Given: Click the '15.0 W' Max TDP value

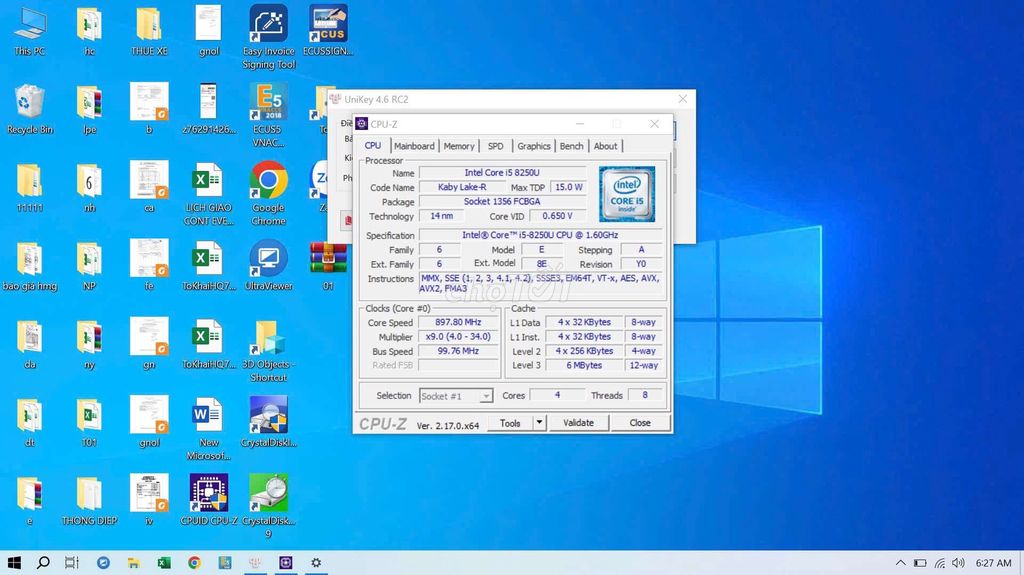Looking at the screenshot, I should (x=568, y=187).
